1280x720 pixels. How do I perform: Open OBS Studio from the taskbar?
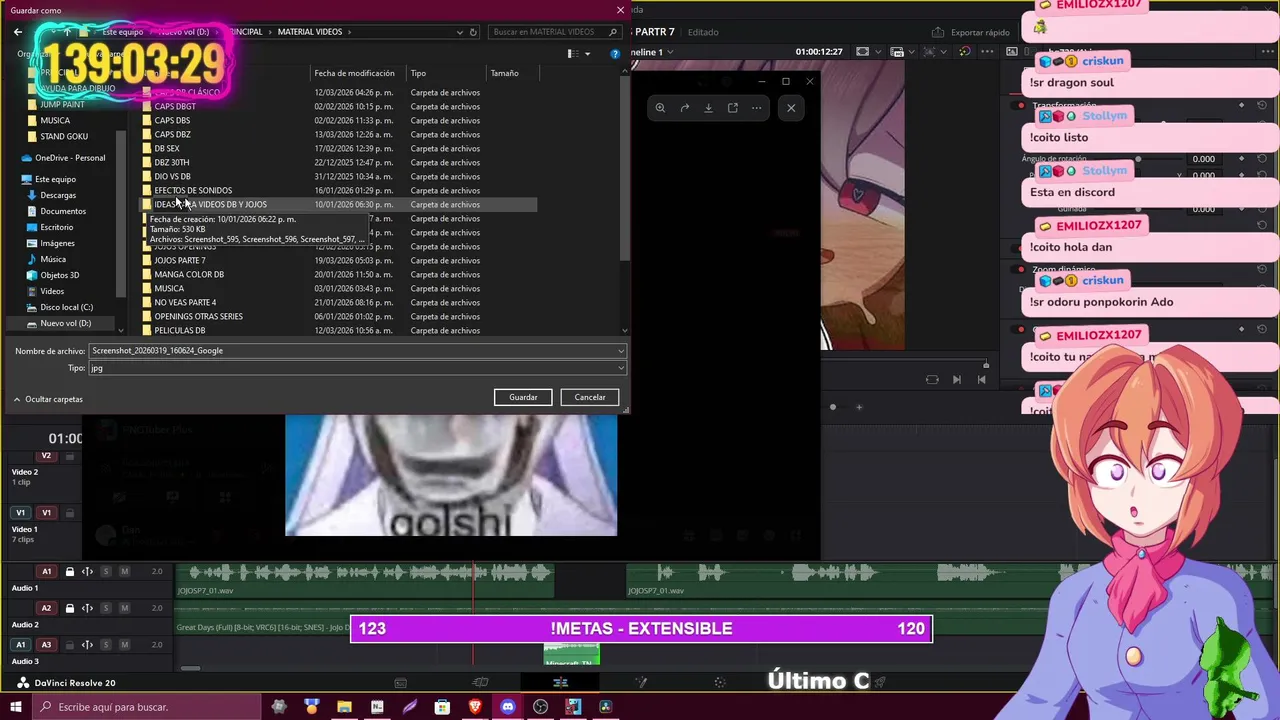pyautogui.click(x=540, y=707)
